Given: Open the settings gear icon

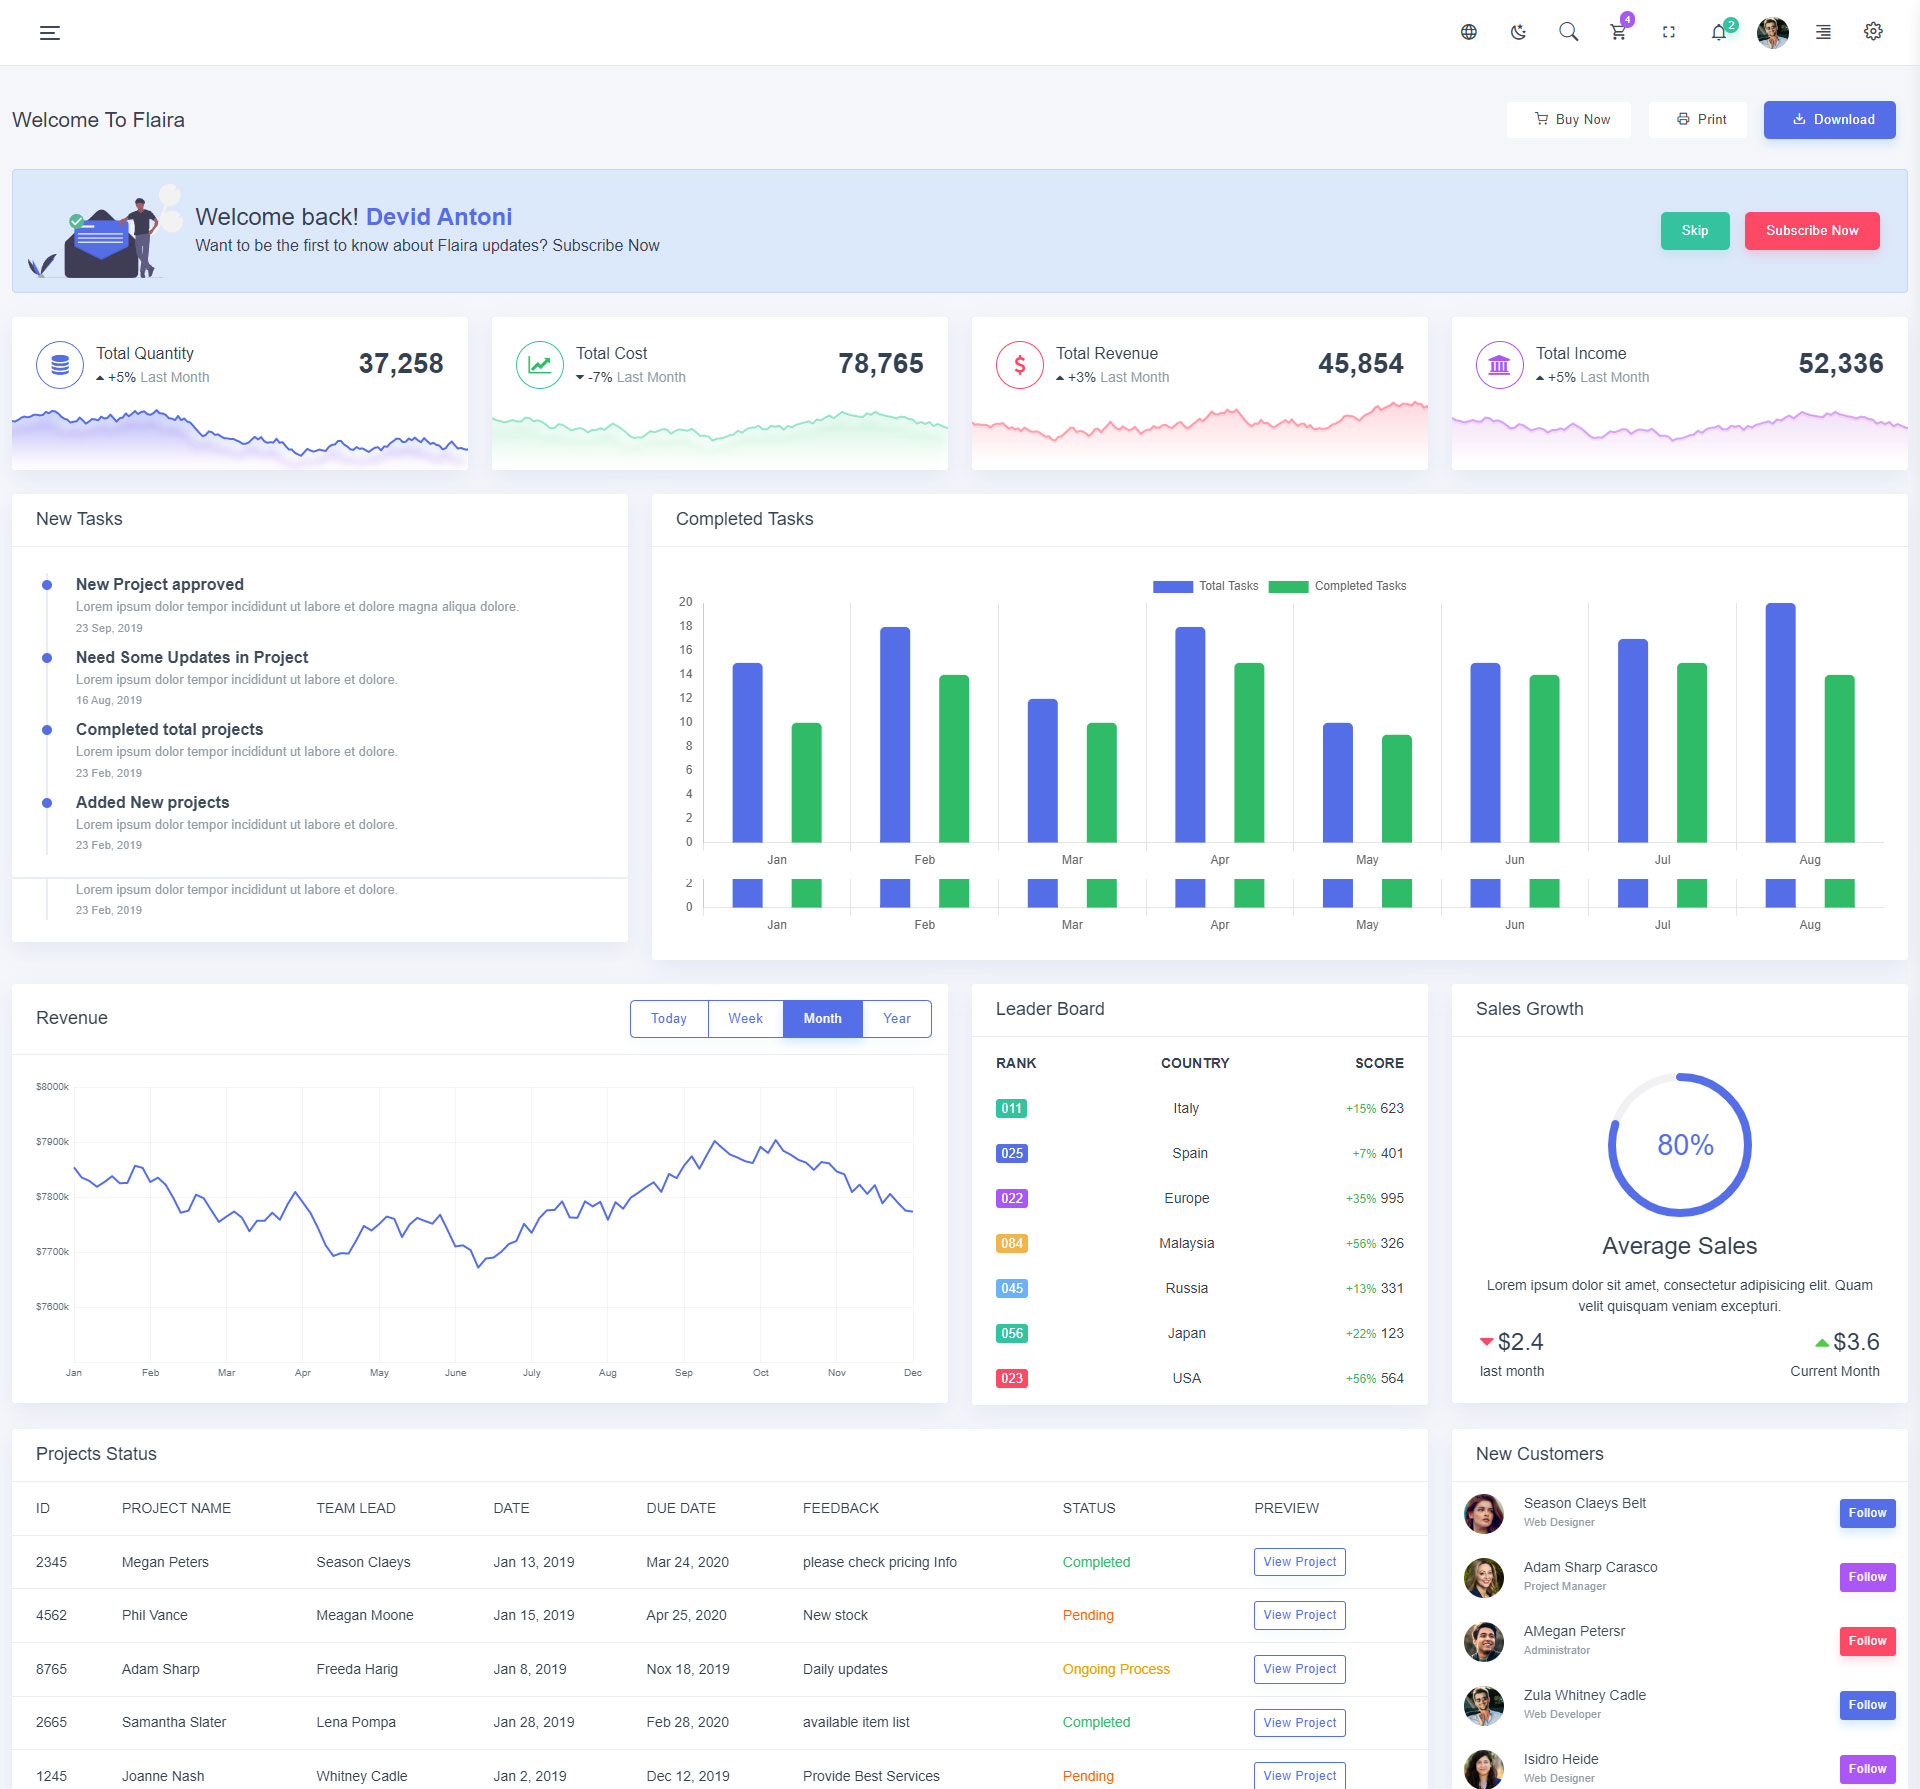Looking at the screenshot, I should (x=1873, y=32).
